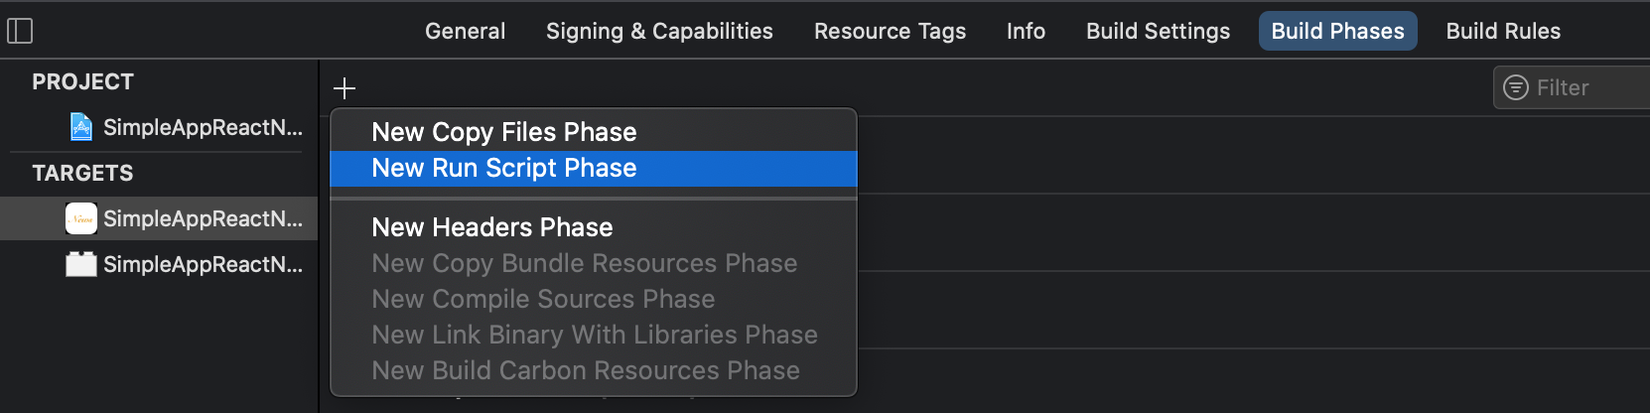Screen dimensions: 1650x413
Task: Toggle the navigator sidebar panel icon
Action: (20, 31)
